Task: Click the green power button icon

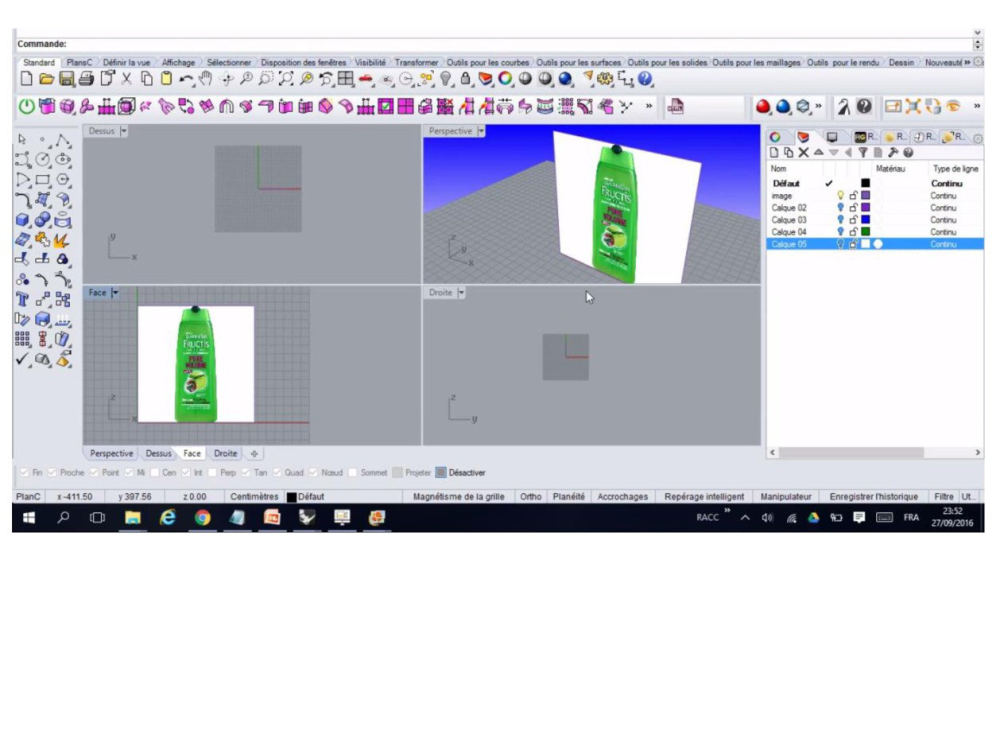Action: [x=26, y=107]
